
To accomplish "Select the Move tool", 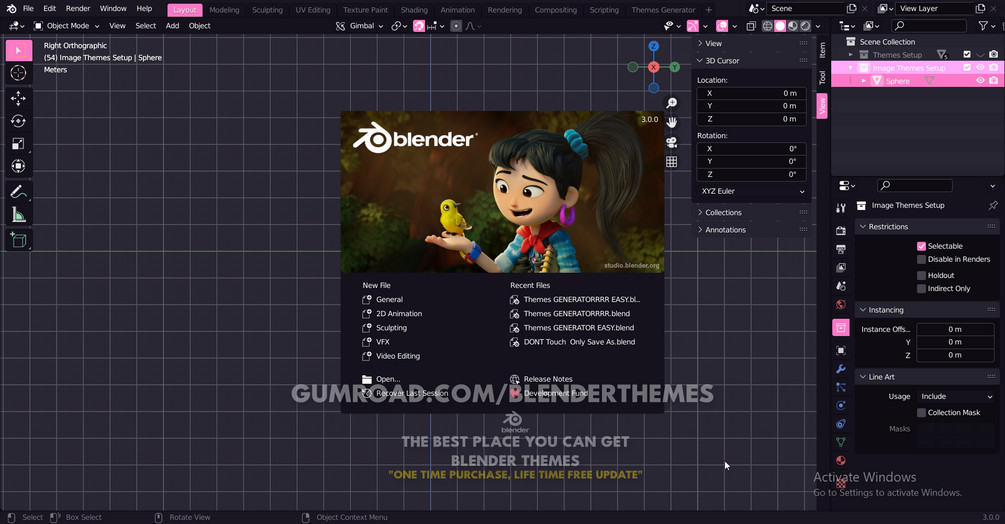I will 18,98.
